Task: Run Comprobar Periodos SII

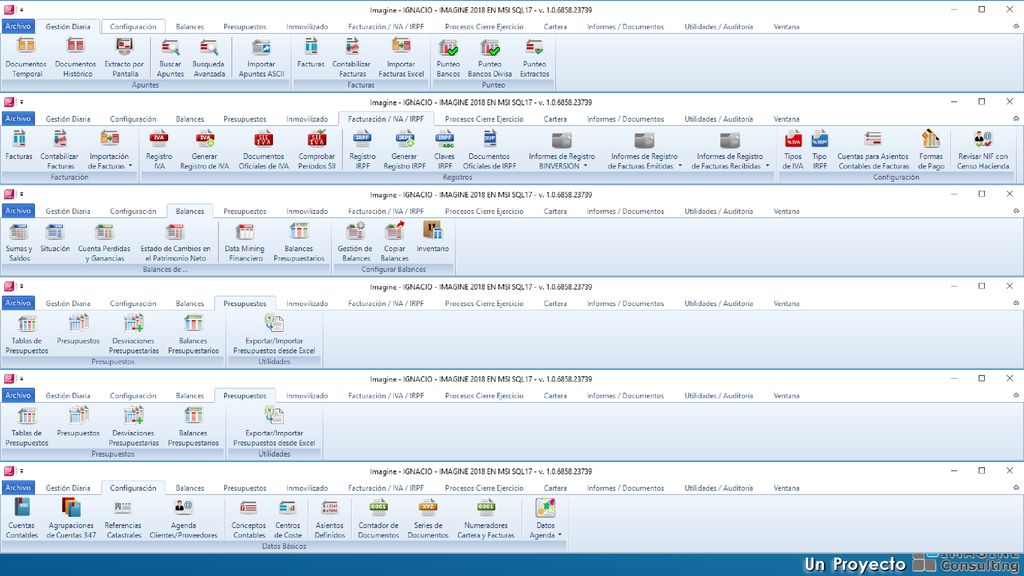Action: pos(317,150)
